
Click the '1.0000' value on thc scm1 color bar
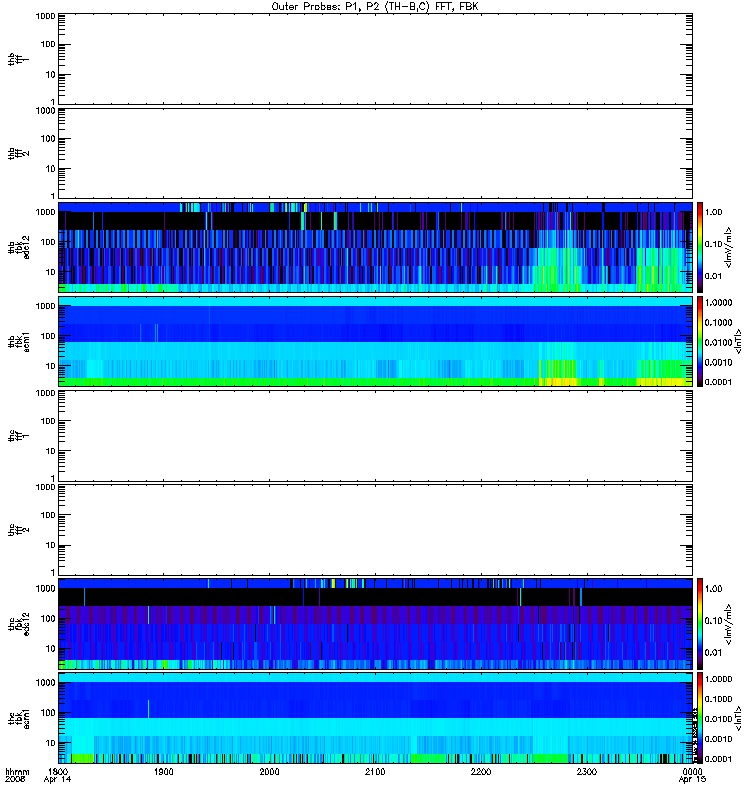(718, 679)
